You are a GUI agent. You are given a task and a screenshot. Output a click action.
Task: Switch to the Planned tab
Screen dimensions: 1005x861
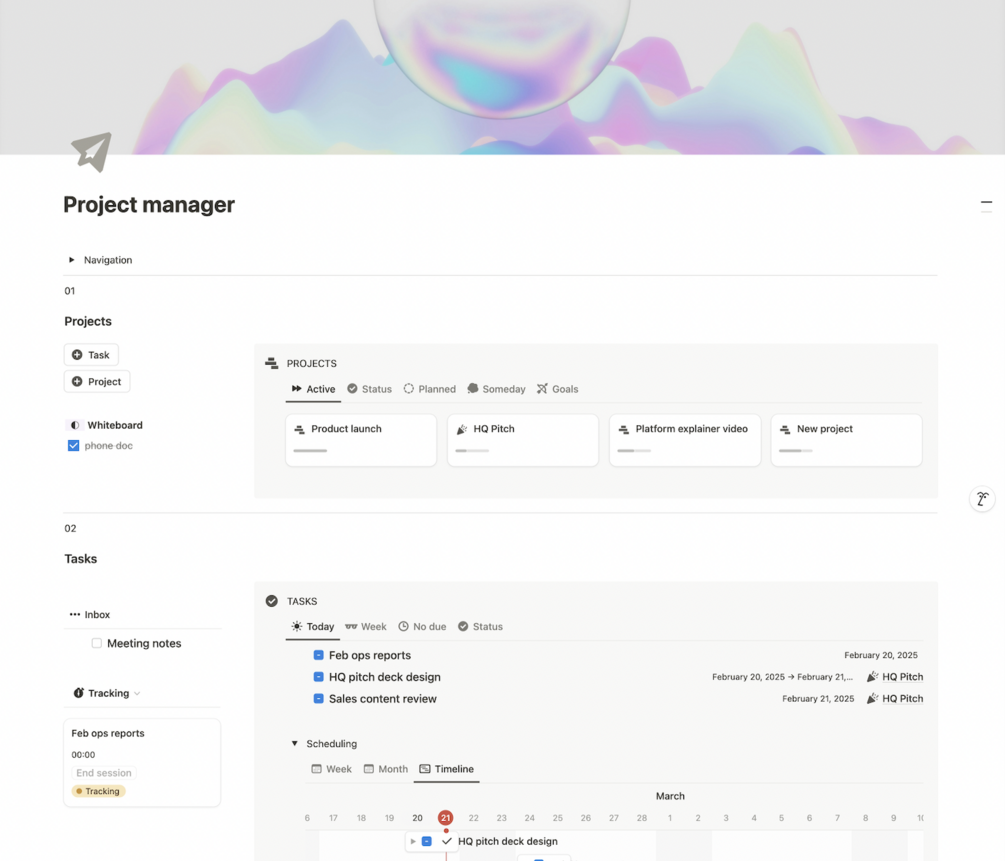pos(429,389)
